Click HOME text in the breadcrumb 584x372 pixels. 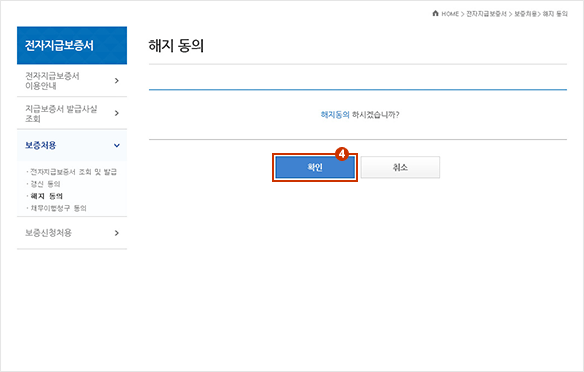coord(450,14)
